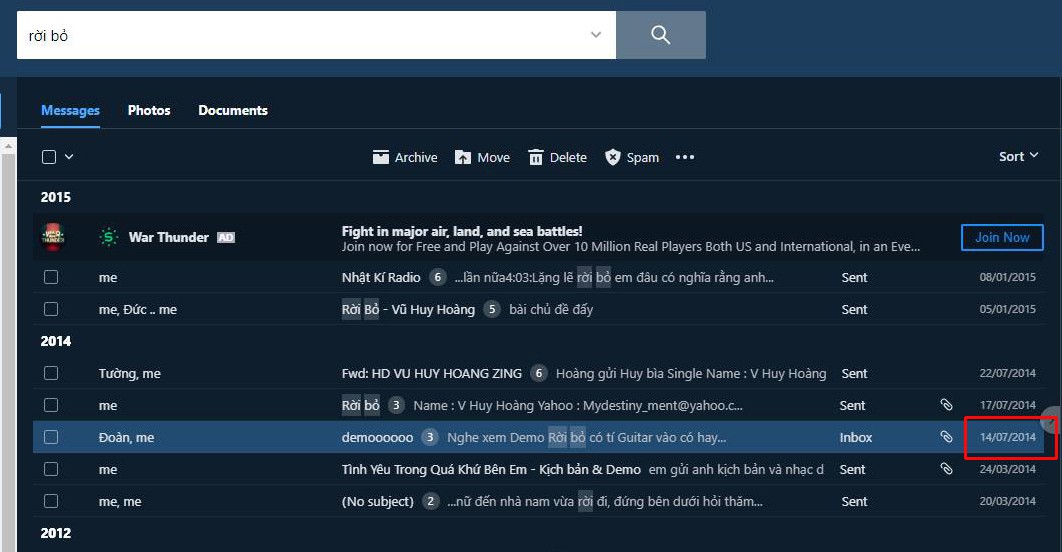Switch to the Documents tab

click(x=233, y=110)
